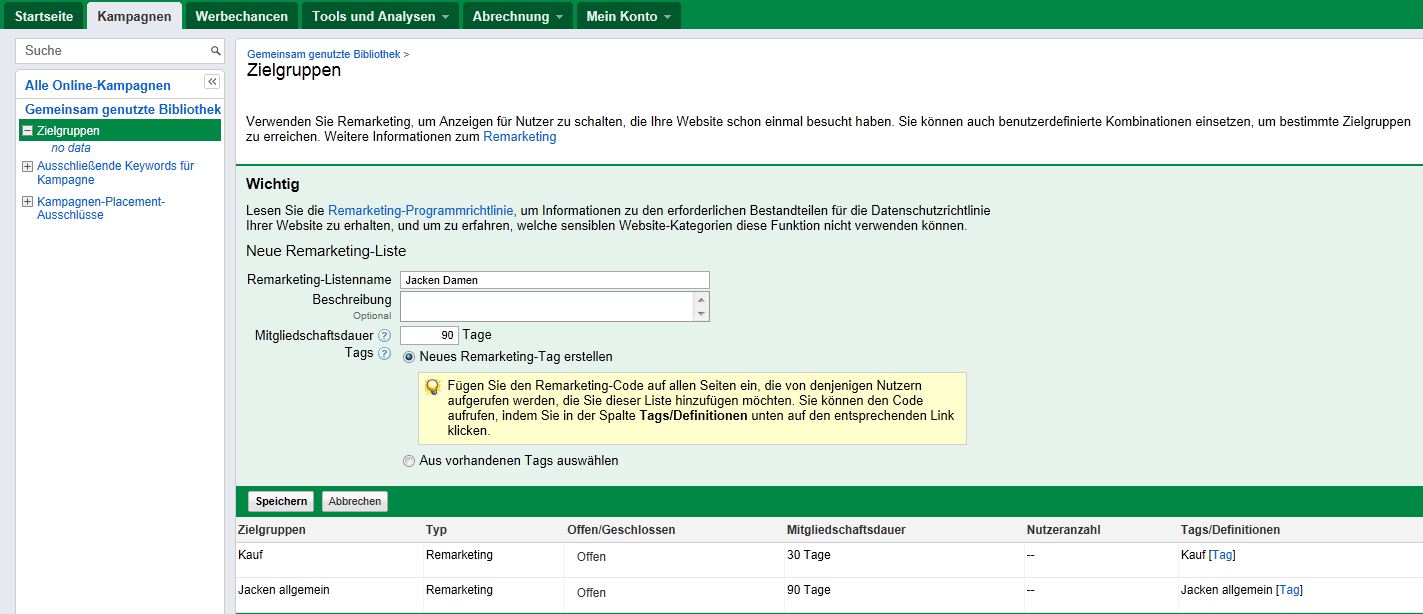Viewport: 1423px width, 614px height.
Task: Open the Mein Konto dropdown
Action: click(629, 16)
